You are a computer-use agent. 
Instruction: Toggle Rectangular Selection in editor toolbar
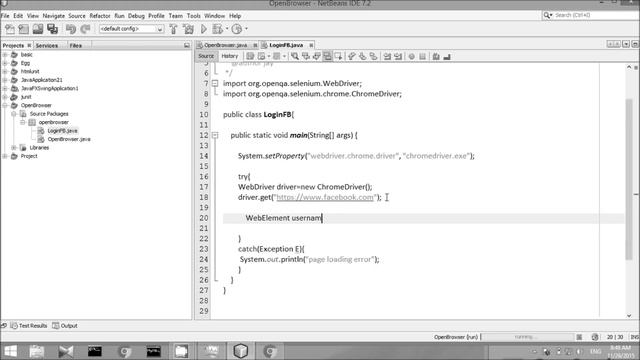pyautogui.click(x=338, y=56)
